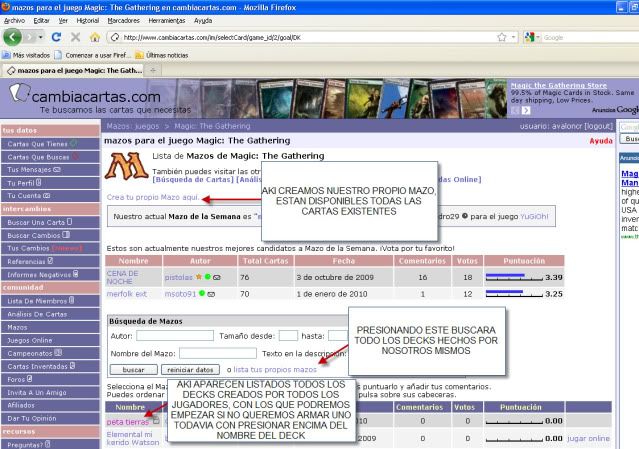Open Buscar Una Carta in sidebar

coord(50,222)
